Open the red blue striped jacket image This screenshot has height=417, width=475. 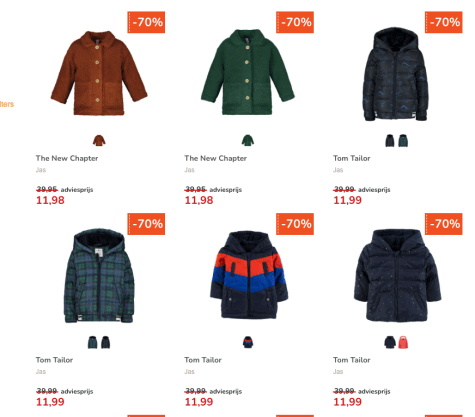point(249,275)
